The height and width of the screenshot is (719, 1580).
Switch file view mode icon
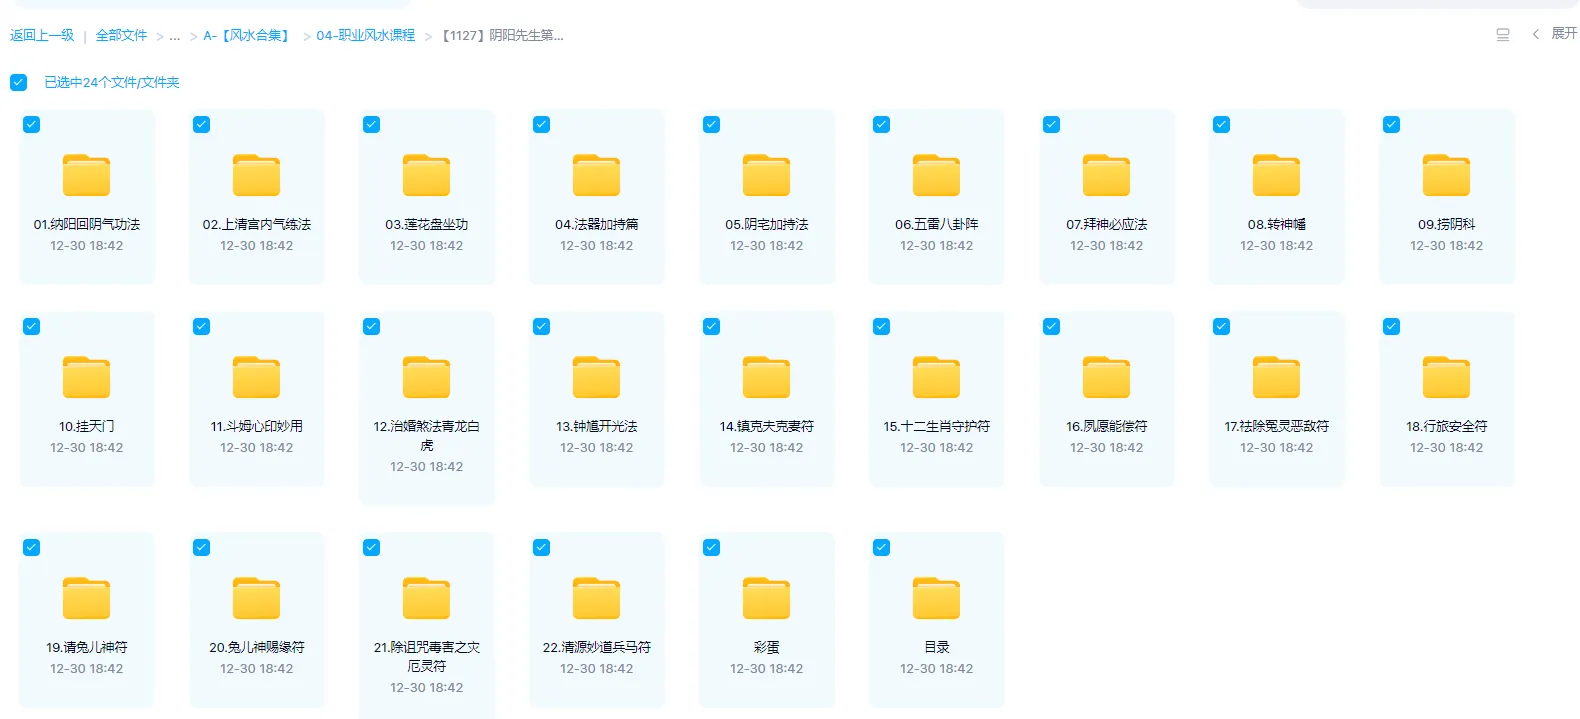point(1502,35)
